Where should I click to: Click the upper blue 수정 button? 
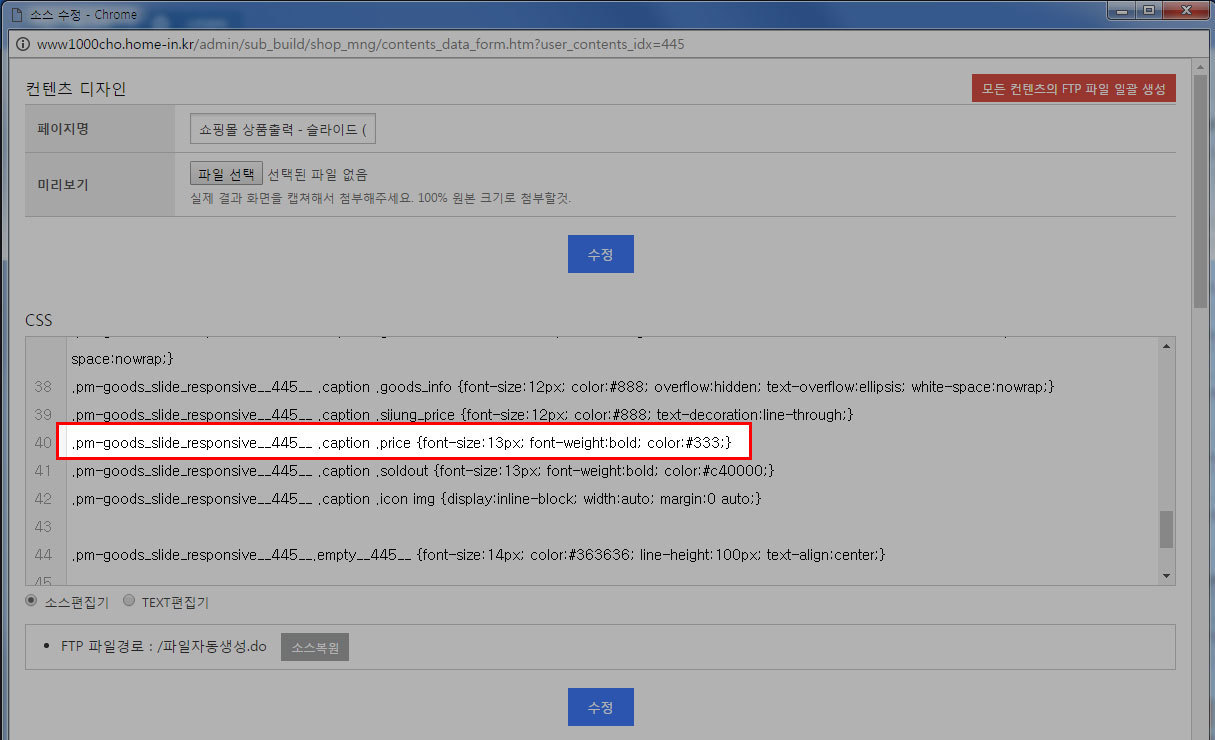[600, 254]
